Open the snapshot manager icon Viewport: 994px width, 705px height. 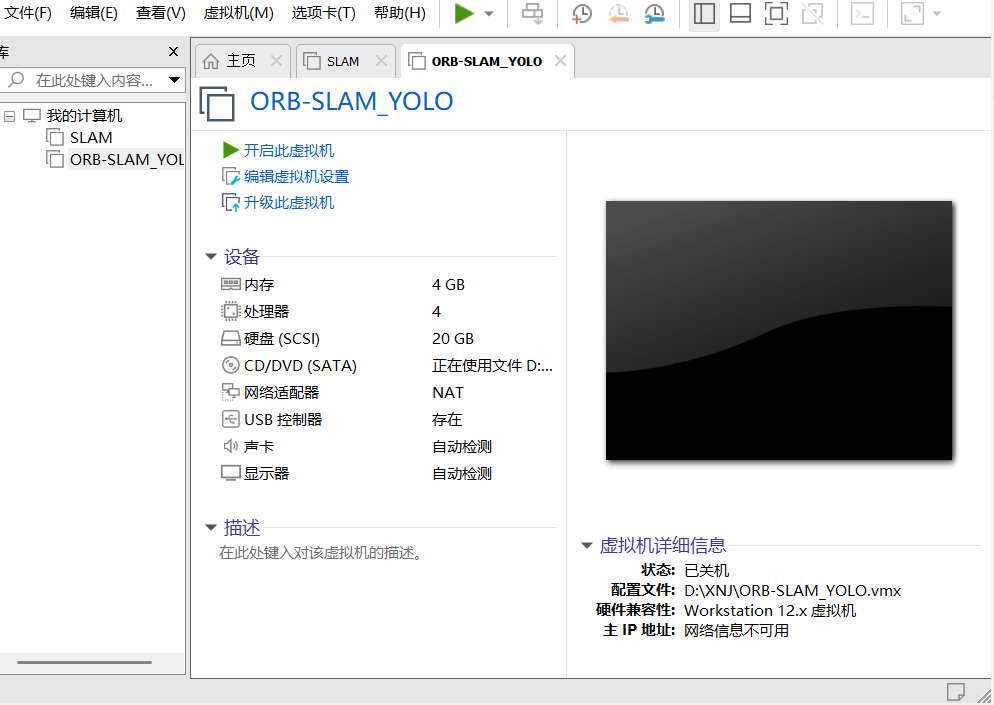tap(655, 14)
